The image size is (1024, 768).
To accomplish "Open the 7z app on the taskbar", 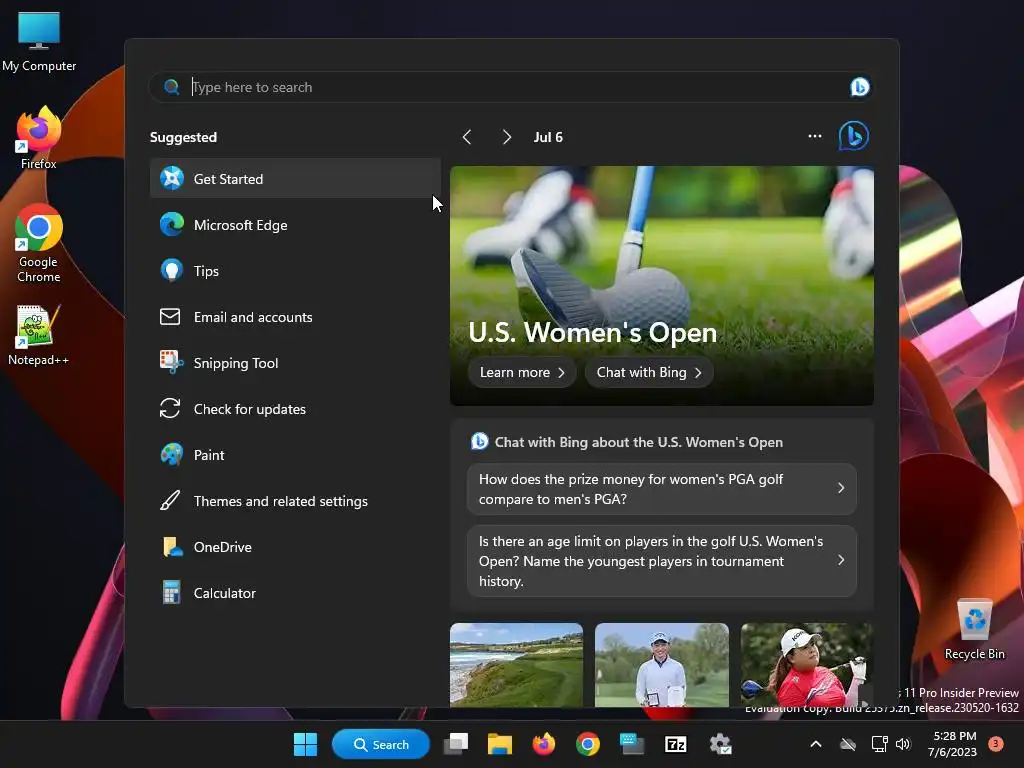I will click(675, 744).
